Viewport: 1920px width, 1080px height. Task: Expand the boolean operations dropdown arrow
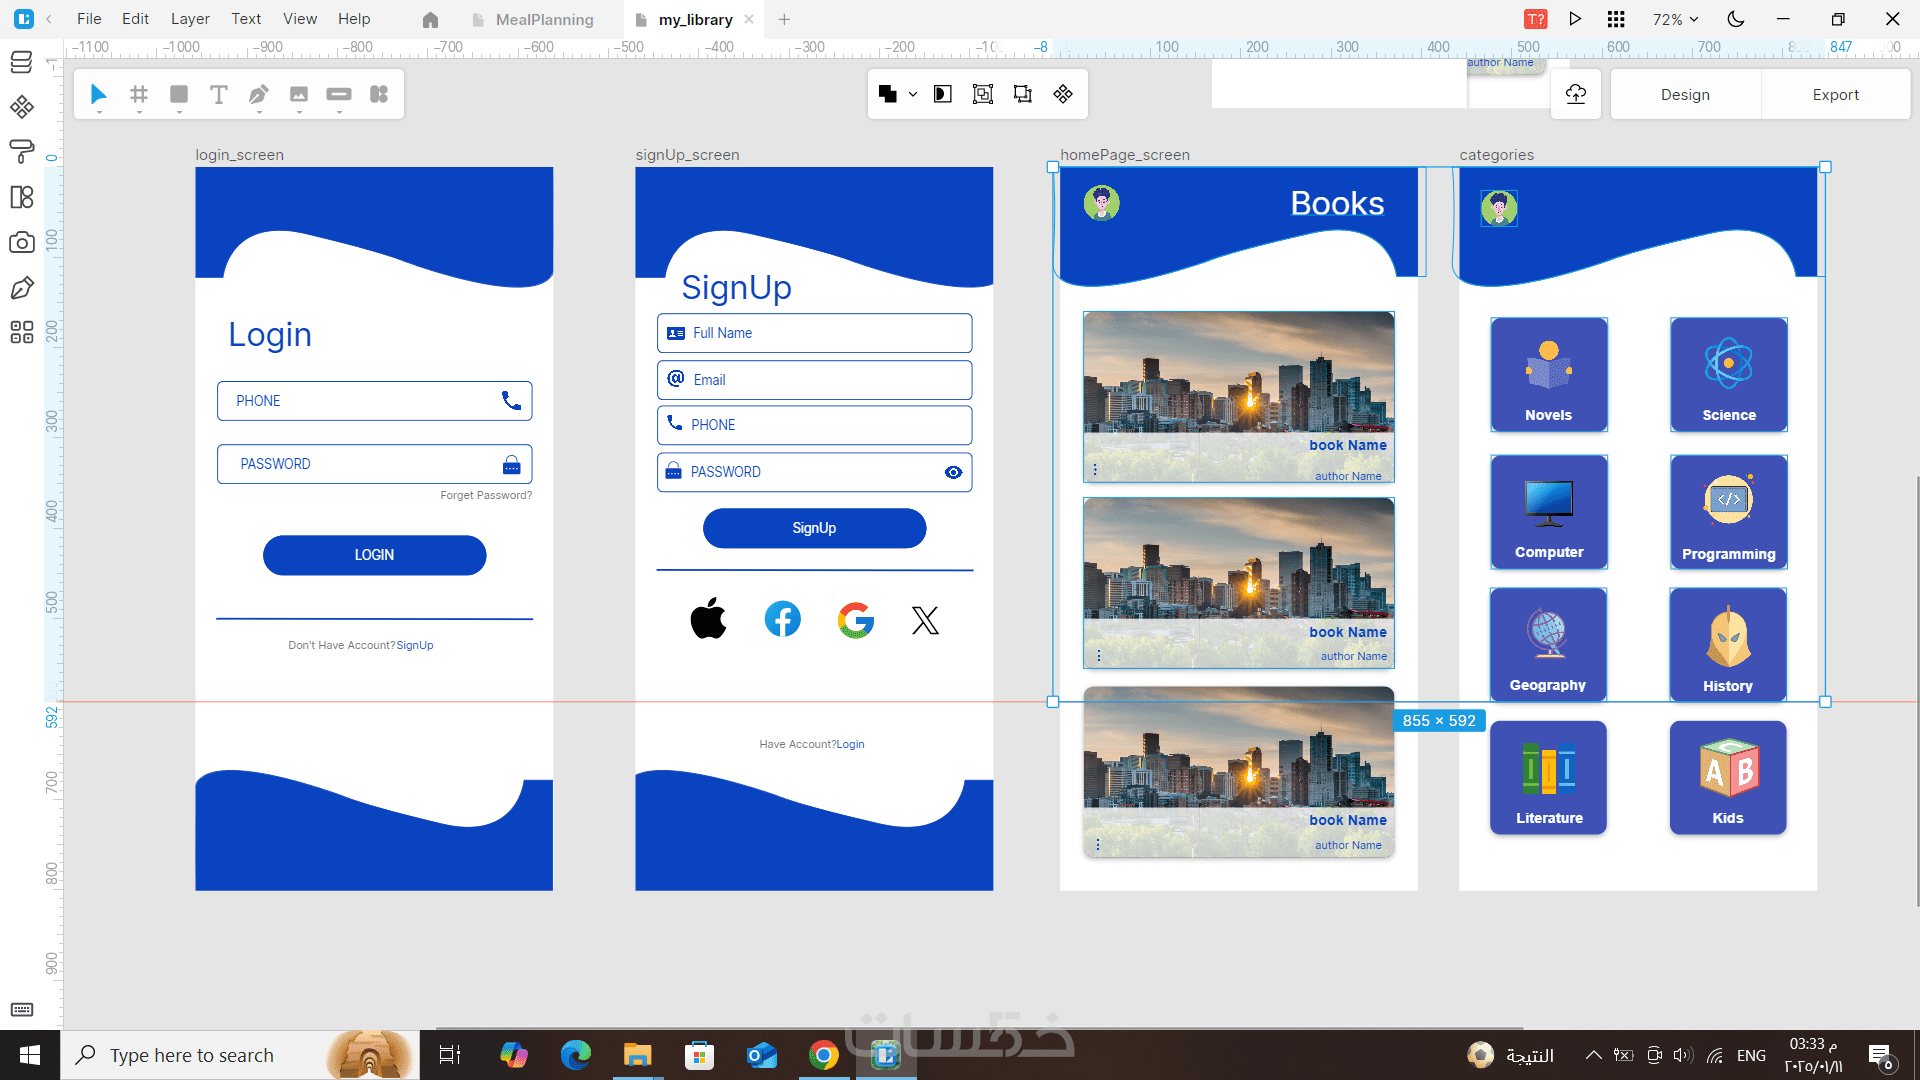pos(913,94)
